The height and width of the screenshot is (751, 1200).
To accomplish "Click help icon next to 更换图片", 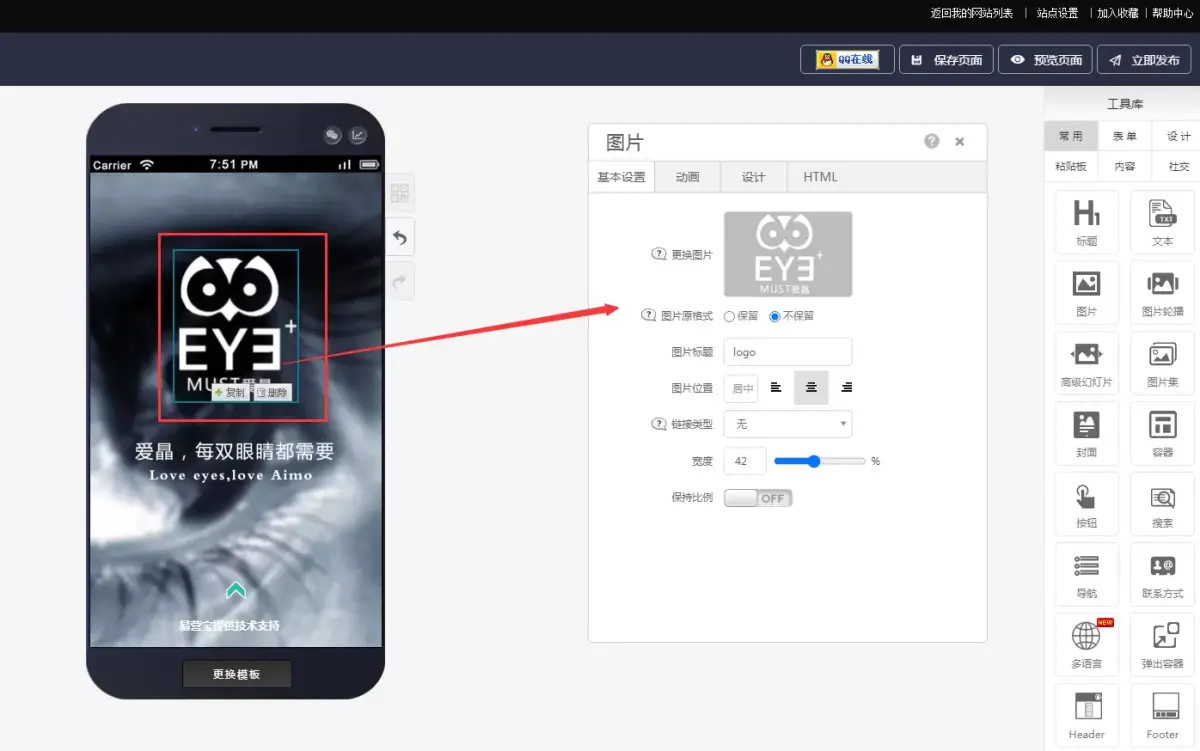I will point(659,254).
